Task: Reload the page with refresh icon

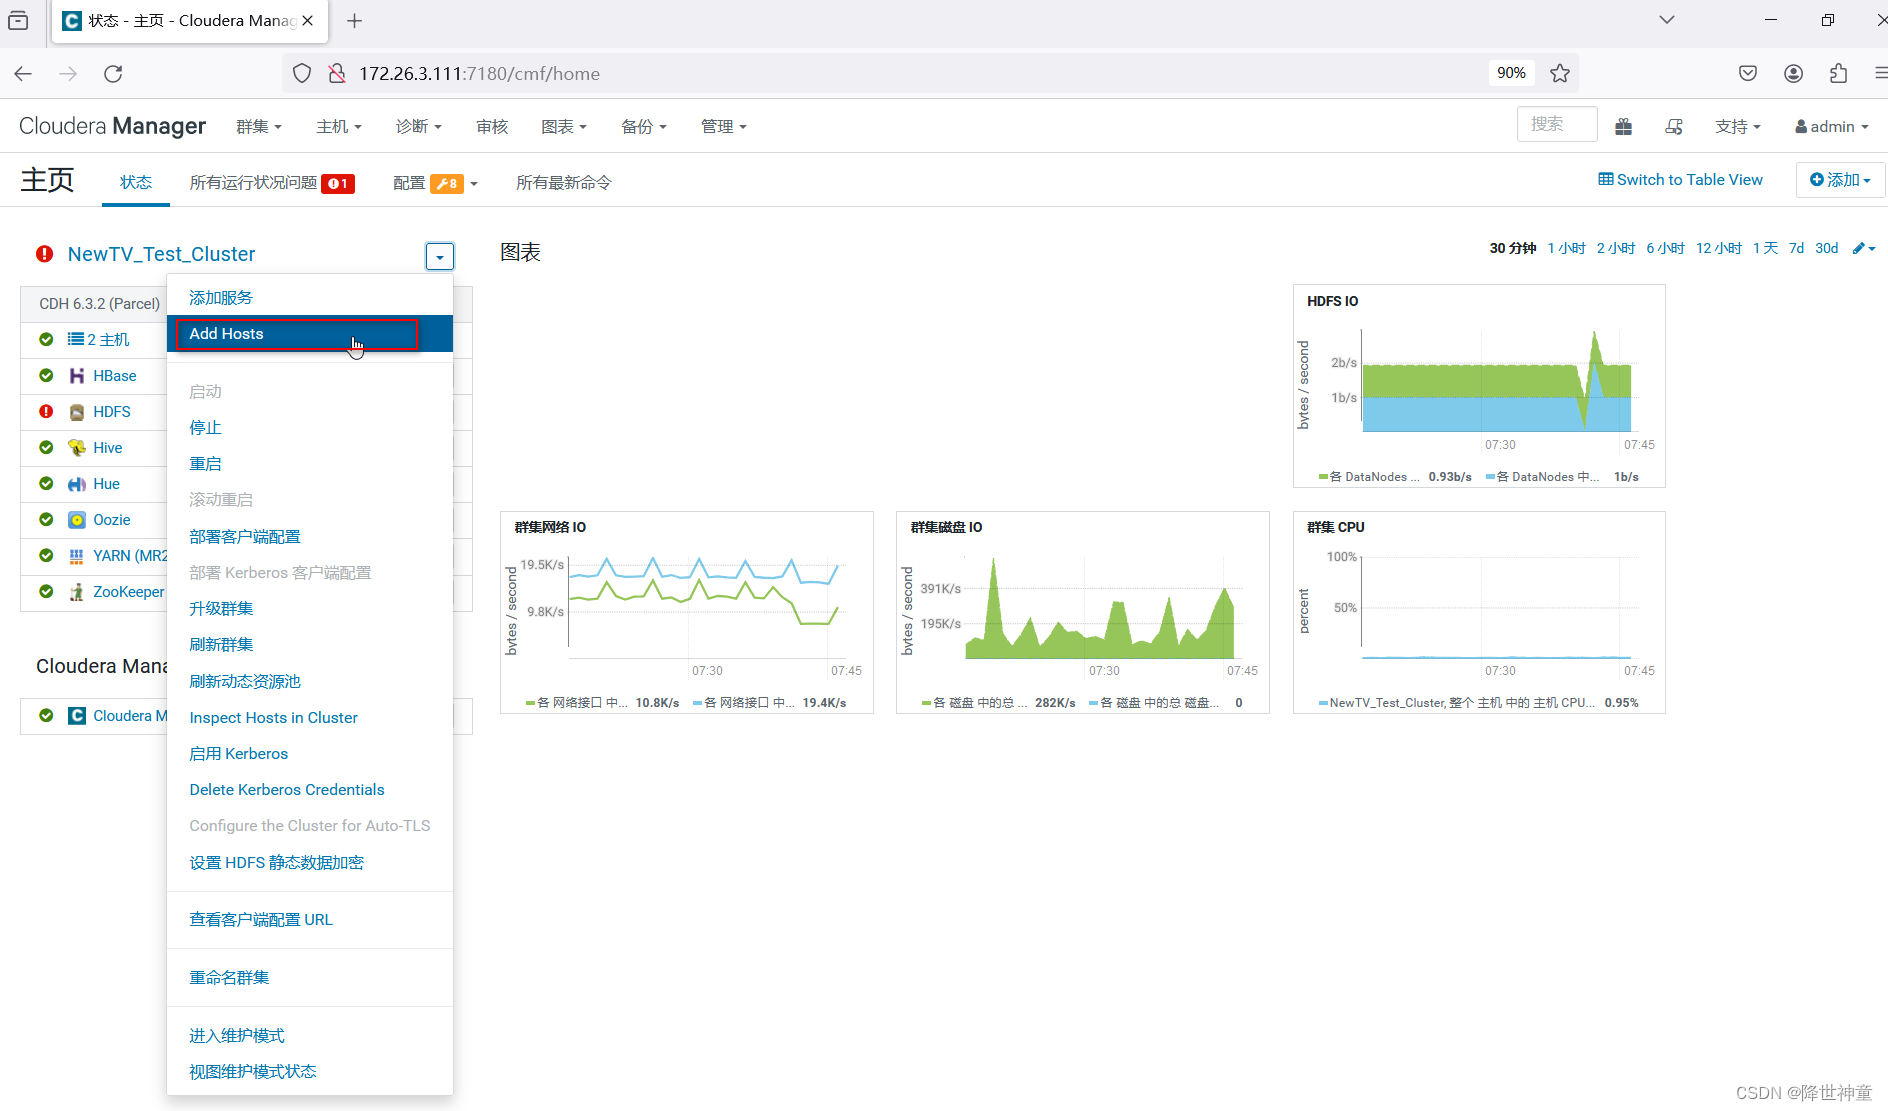Action: click(x=113, y=73)
